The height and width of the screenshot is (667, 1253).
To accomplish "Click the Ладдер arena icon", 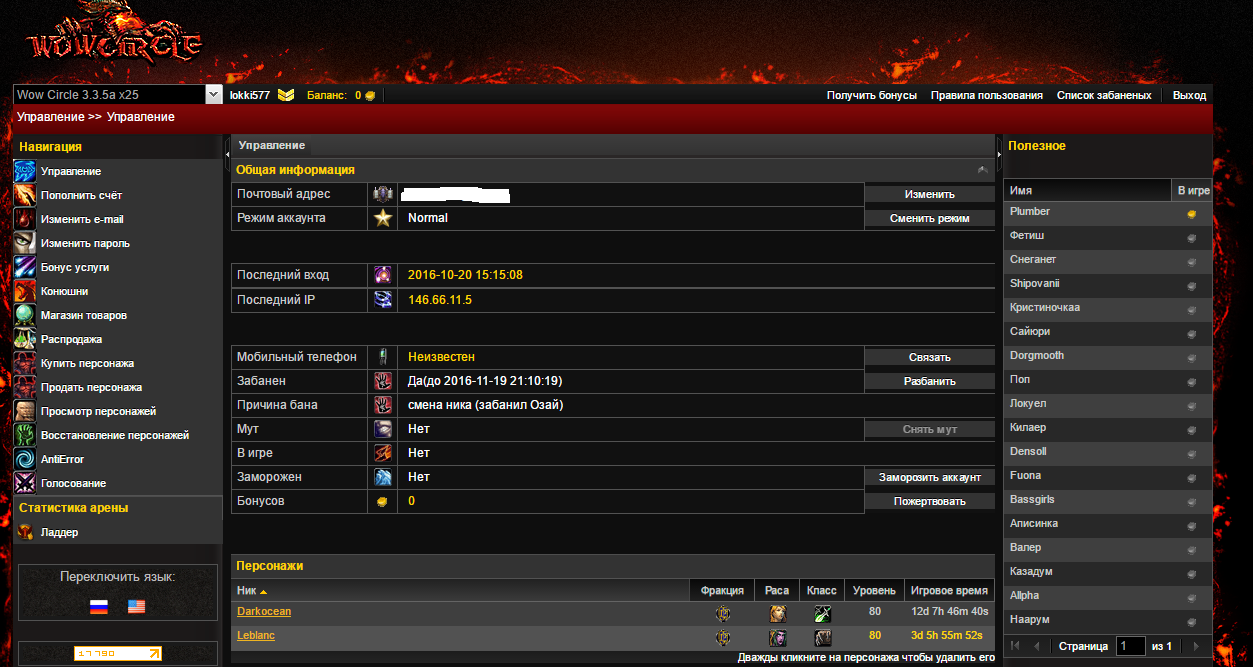I will [x=25, y=532].
